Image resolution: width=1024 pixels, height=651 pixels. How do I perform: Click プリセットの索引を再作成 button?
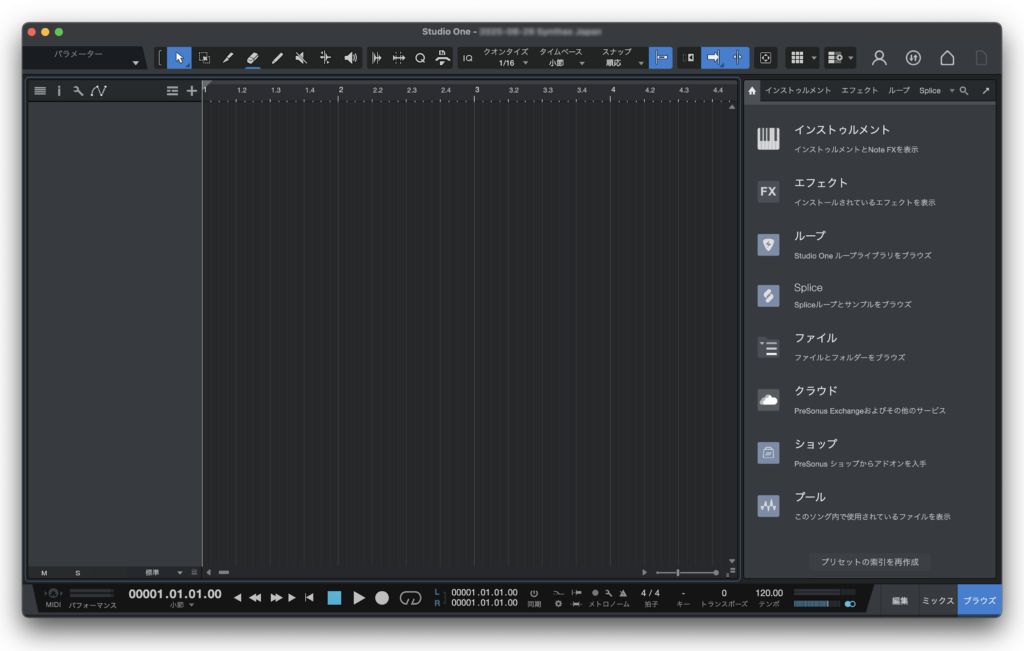click(869, 562)
